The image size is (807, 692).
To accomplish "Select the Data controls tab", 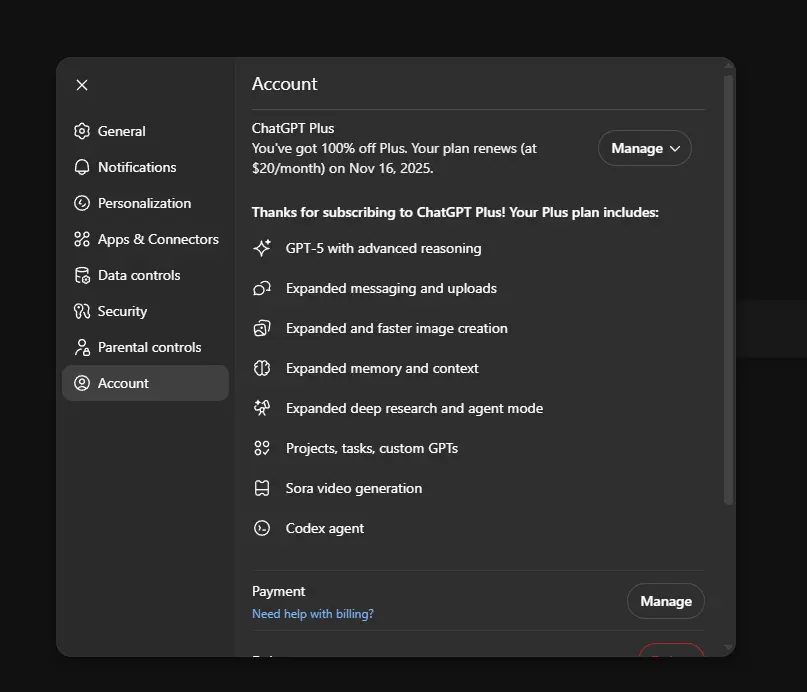I will click(x=145, y=275).
